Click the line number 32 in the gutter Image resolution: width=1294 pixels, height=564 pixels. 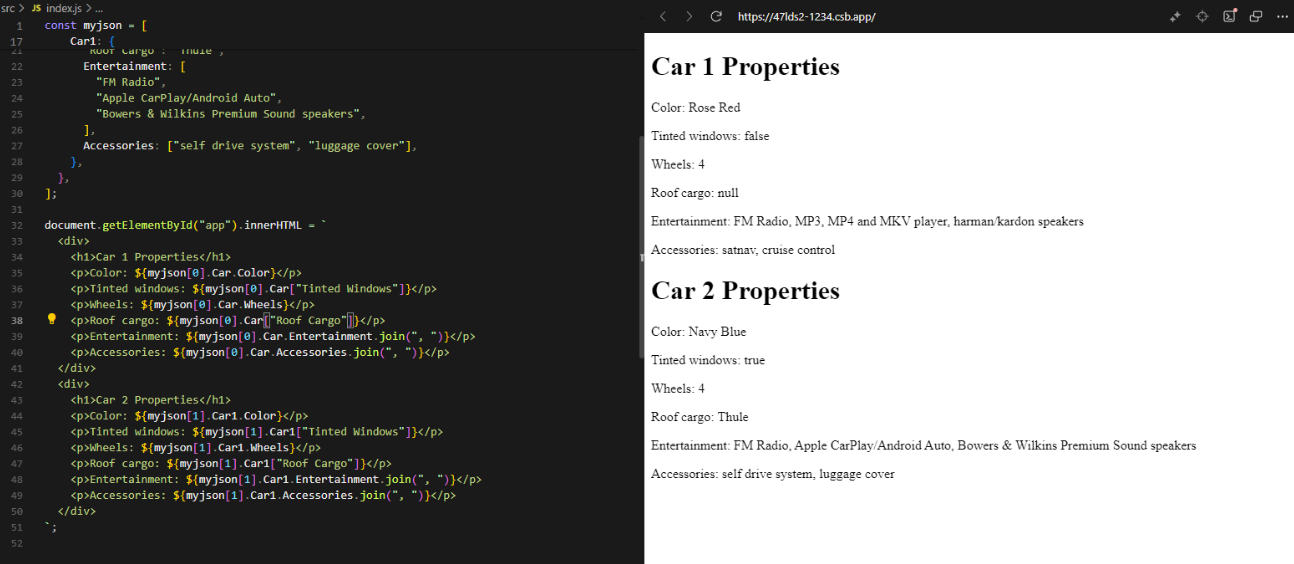pyautogui.click(x=17, y=225)
